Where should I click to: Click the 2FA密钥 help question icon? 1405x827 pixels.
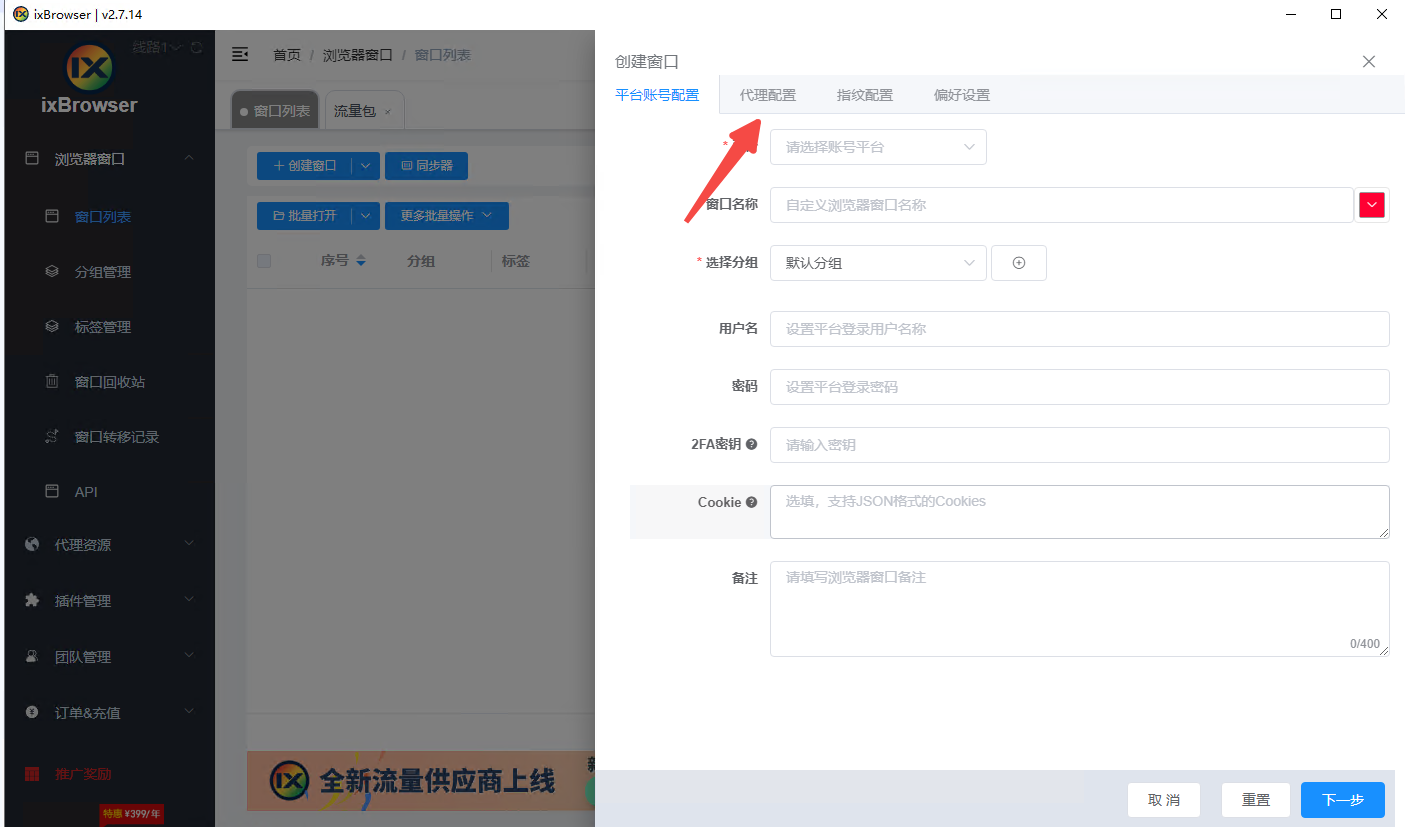(751, 444)
